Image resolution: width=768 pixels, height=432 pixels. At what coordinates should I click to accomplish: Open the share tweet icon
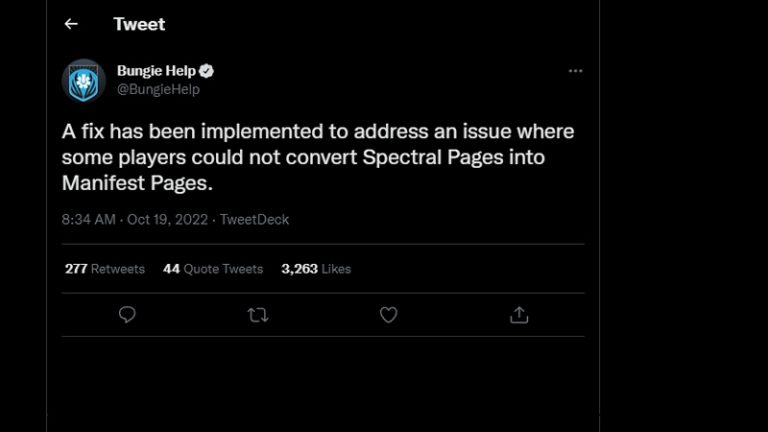click(x=519, y=315)
